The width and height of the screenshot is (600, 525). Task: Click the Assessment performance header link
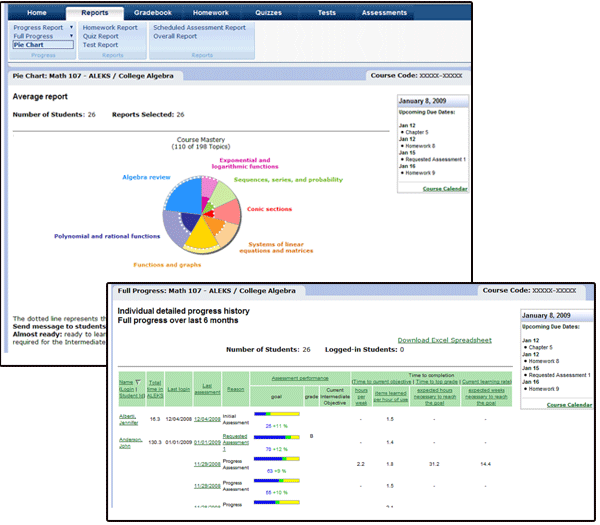300,378
